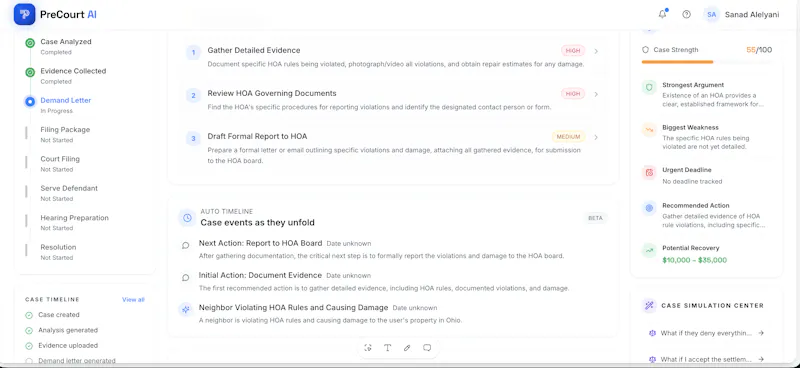Click the 55/100 case strength score

click(759, 50)
